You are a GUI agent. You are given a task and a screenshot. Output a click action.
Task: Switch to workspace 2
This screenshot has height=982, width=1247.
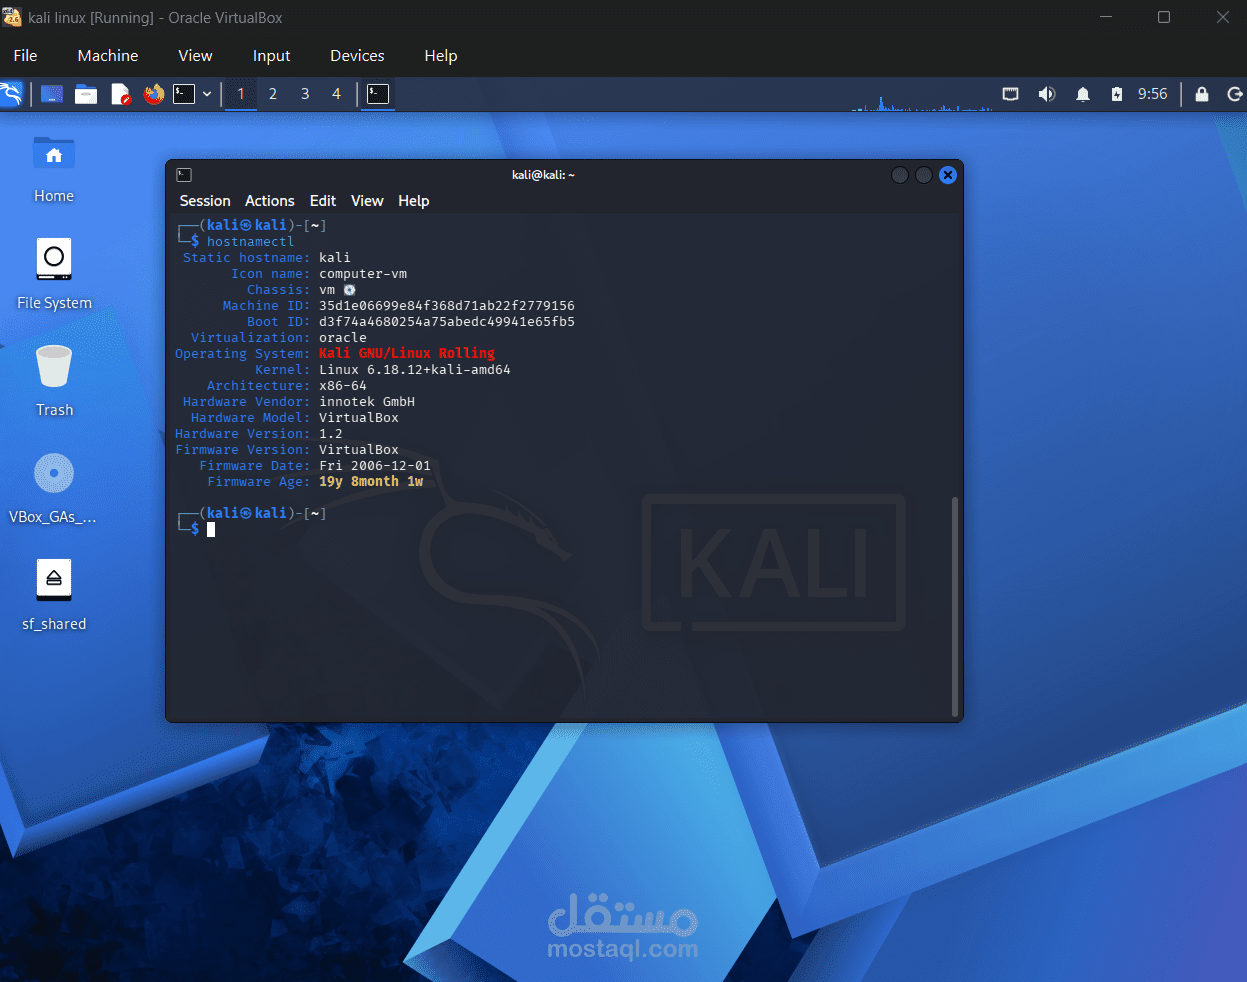pos(272,94)
